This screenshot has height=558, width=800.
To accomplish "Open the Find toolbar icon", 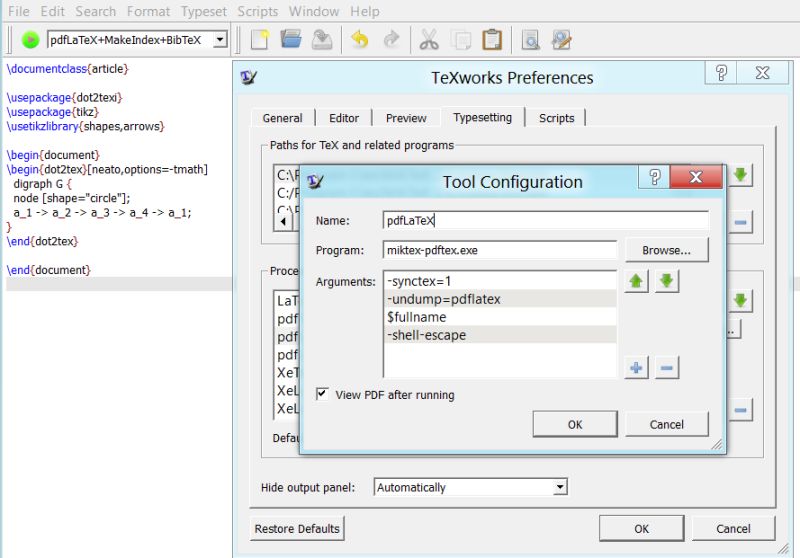I will (530, 40).
